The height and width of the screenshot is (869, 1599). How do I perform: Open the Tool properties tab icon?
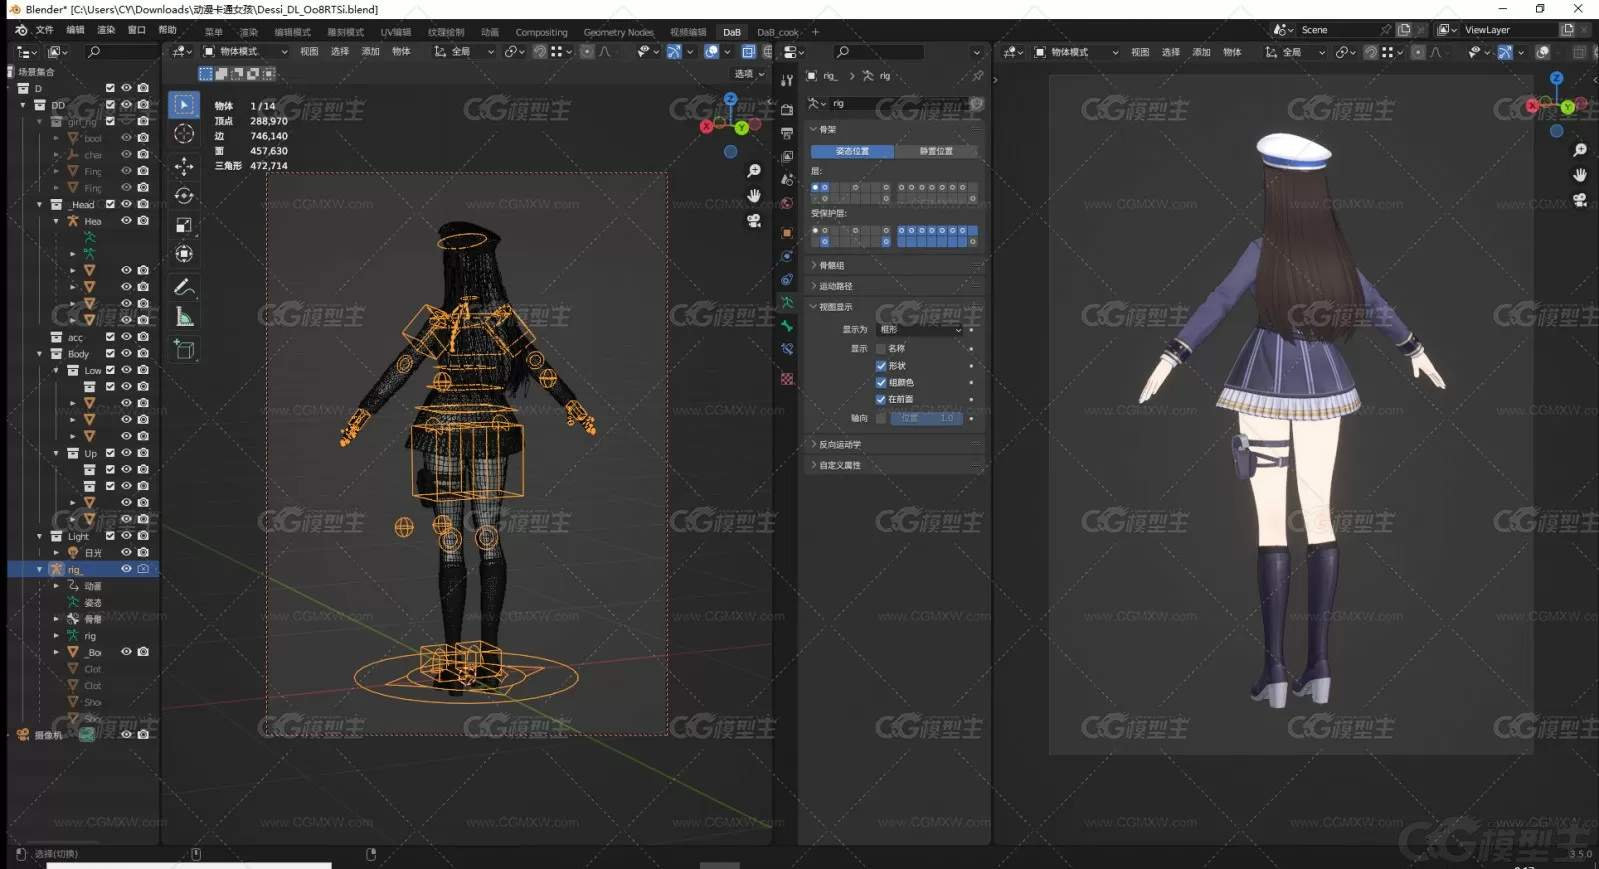pos(787,80)
